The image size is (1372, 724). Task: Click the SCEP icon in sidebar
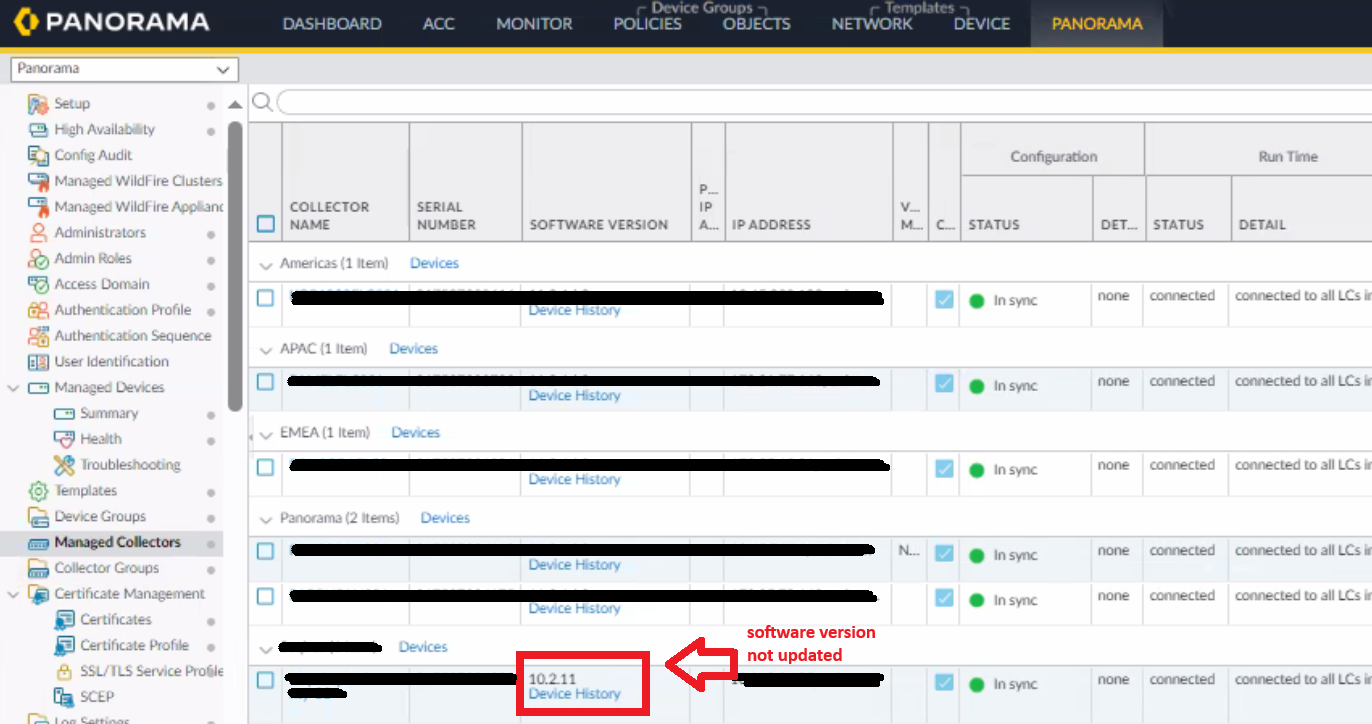coord(64,697)
